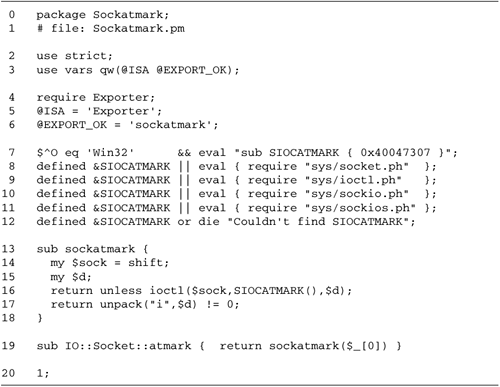Select the 'use strict;' line

click(x=74, y=56)
